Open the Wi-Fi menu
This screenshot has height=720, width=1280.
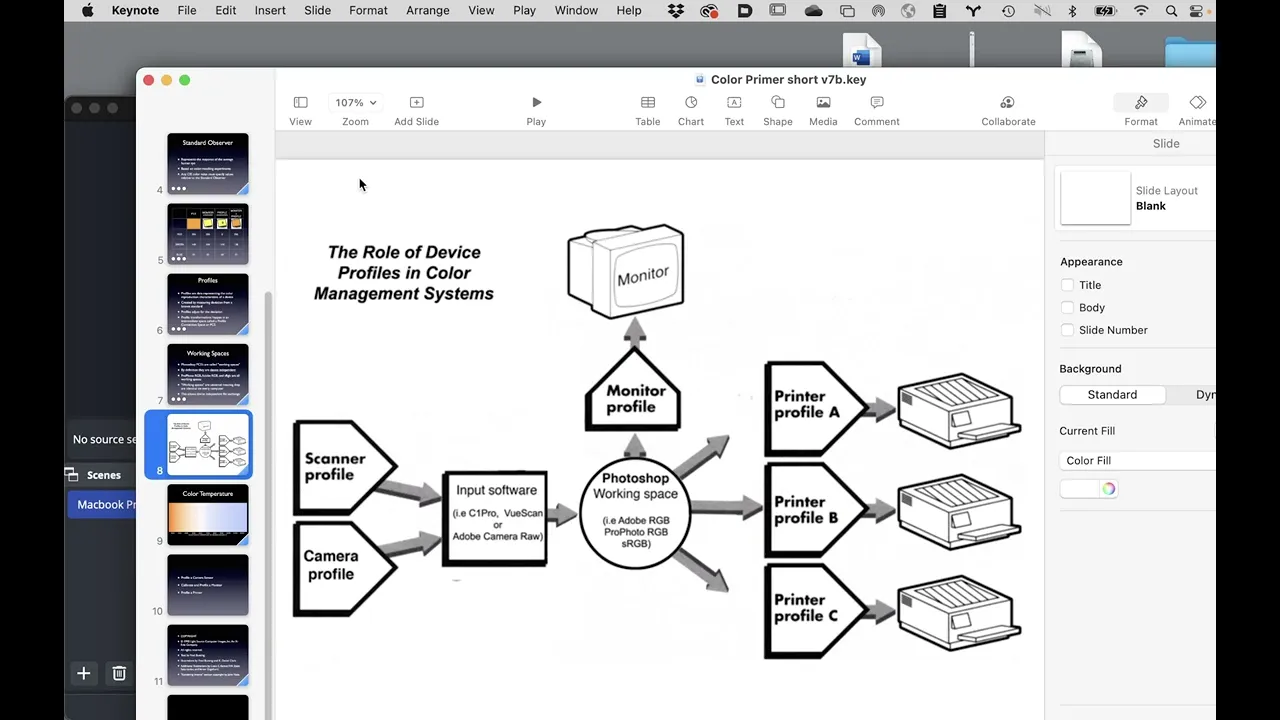click(1141, 11)
